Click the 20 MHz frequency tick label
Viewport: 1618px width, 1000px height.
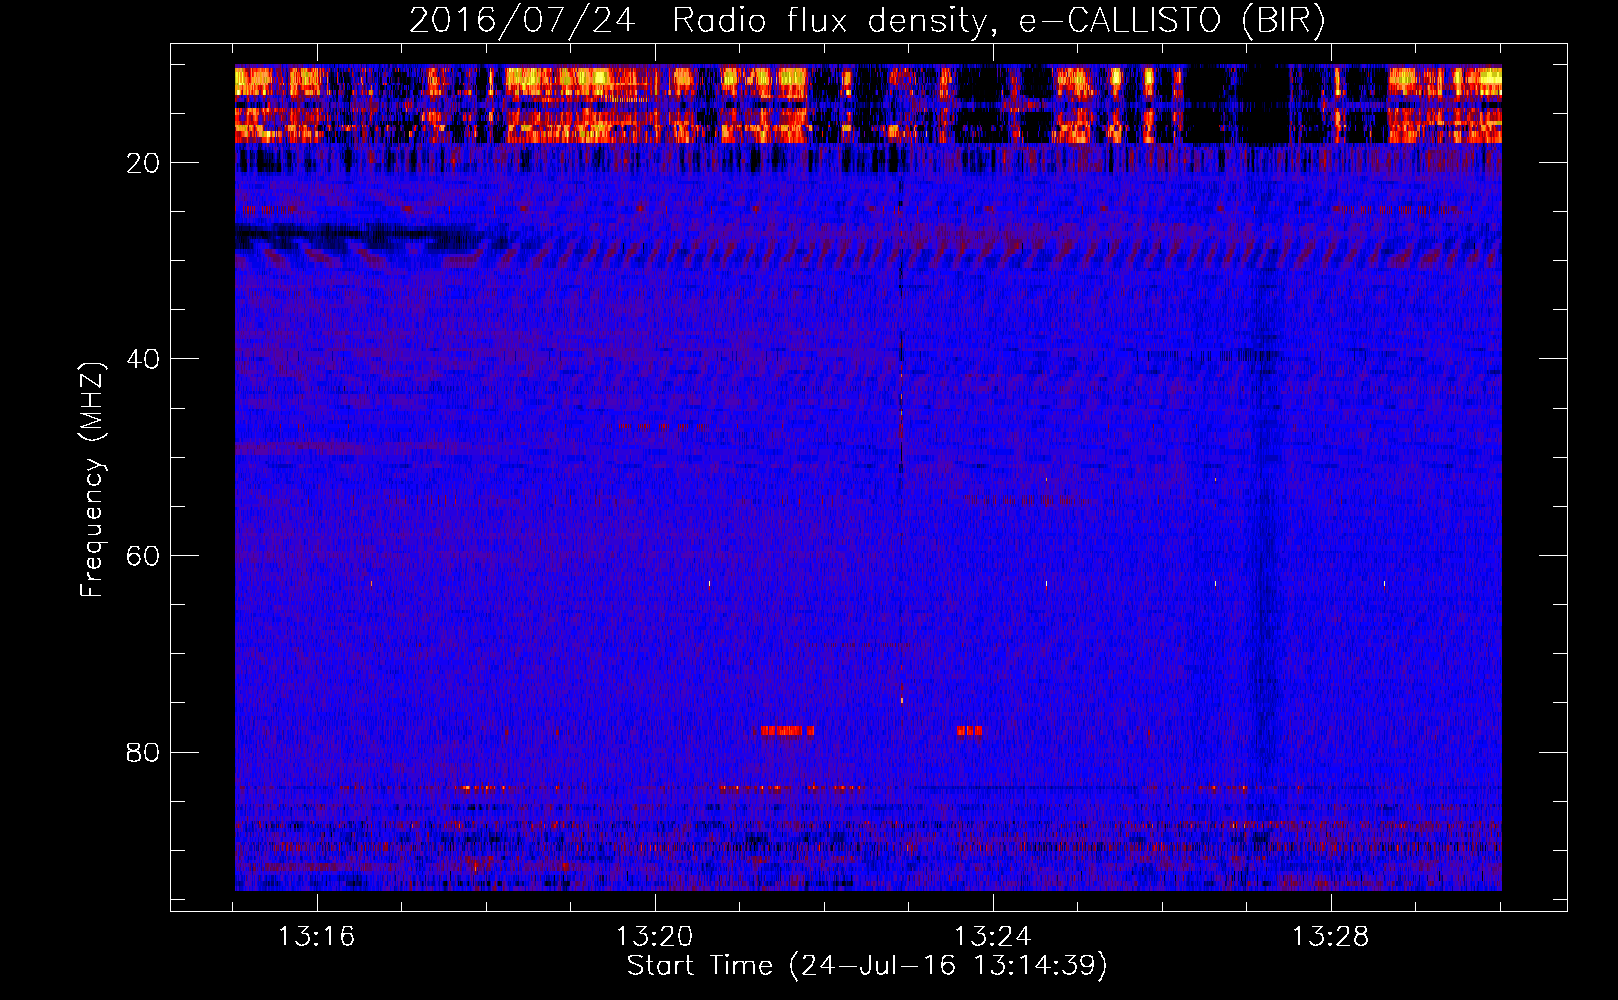(144, 163)
